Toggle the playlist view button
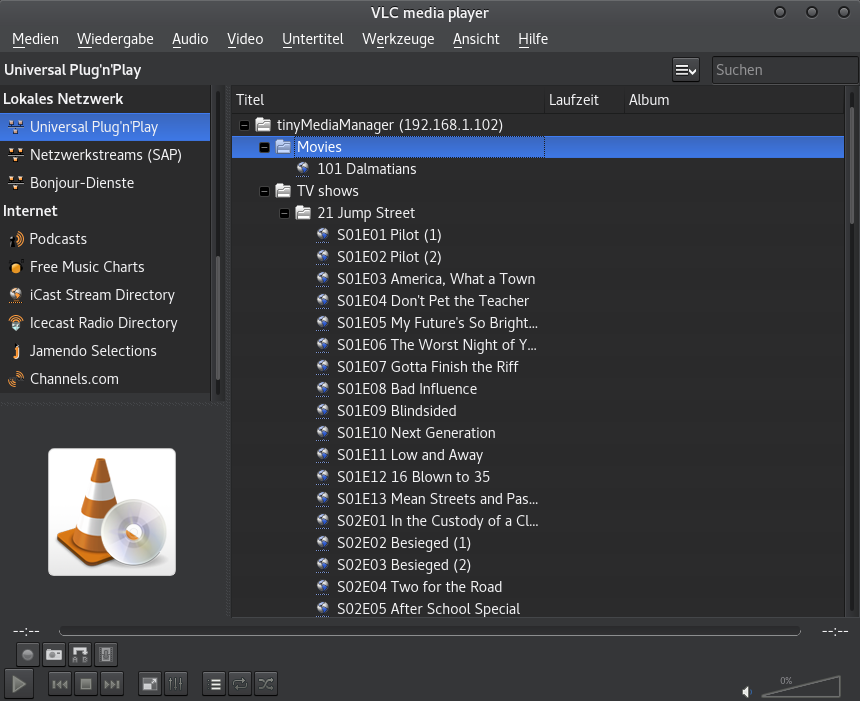 point(214,684)
